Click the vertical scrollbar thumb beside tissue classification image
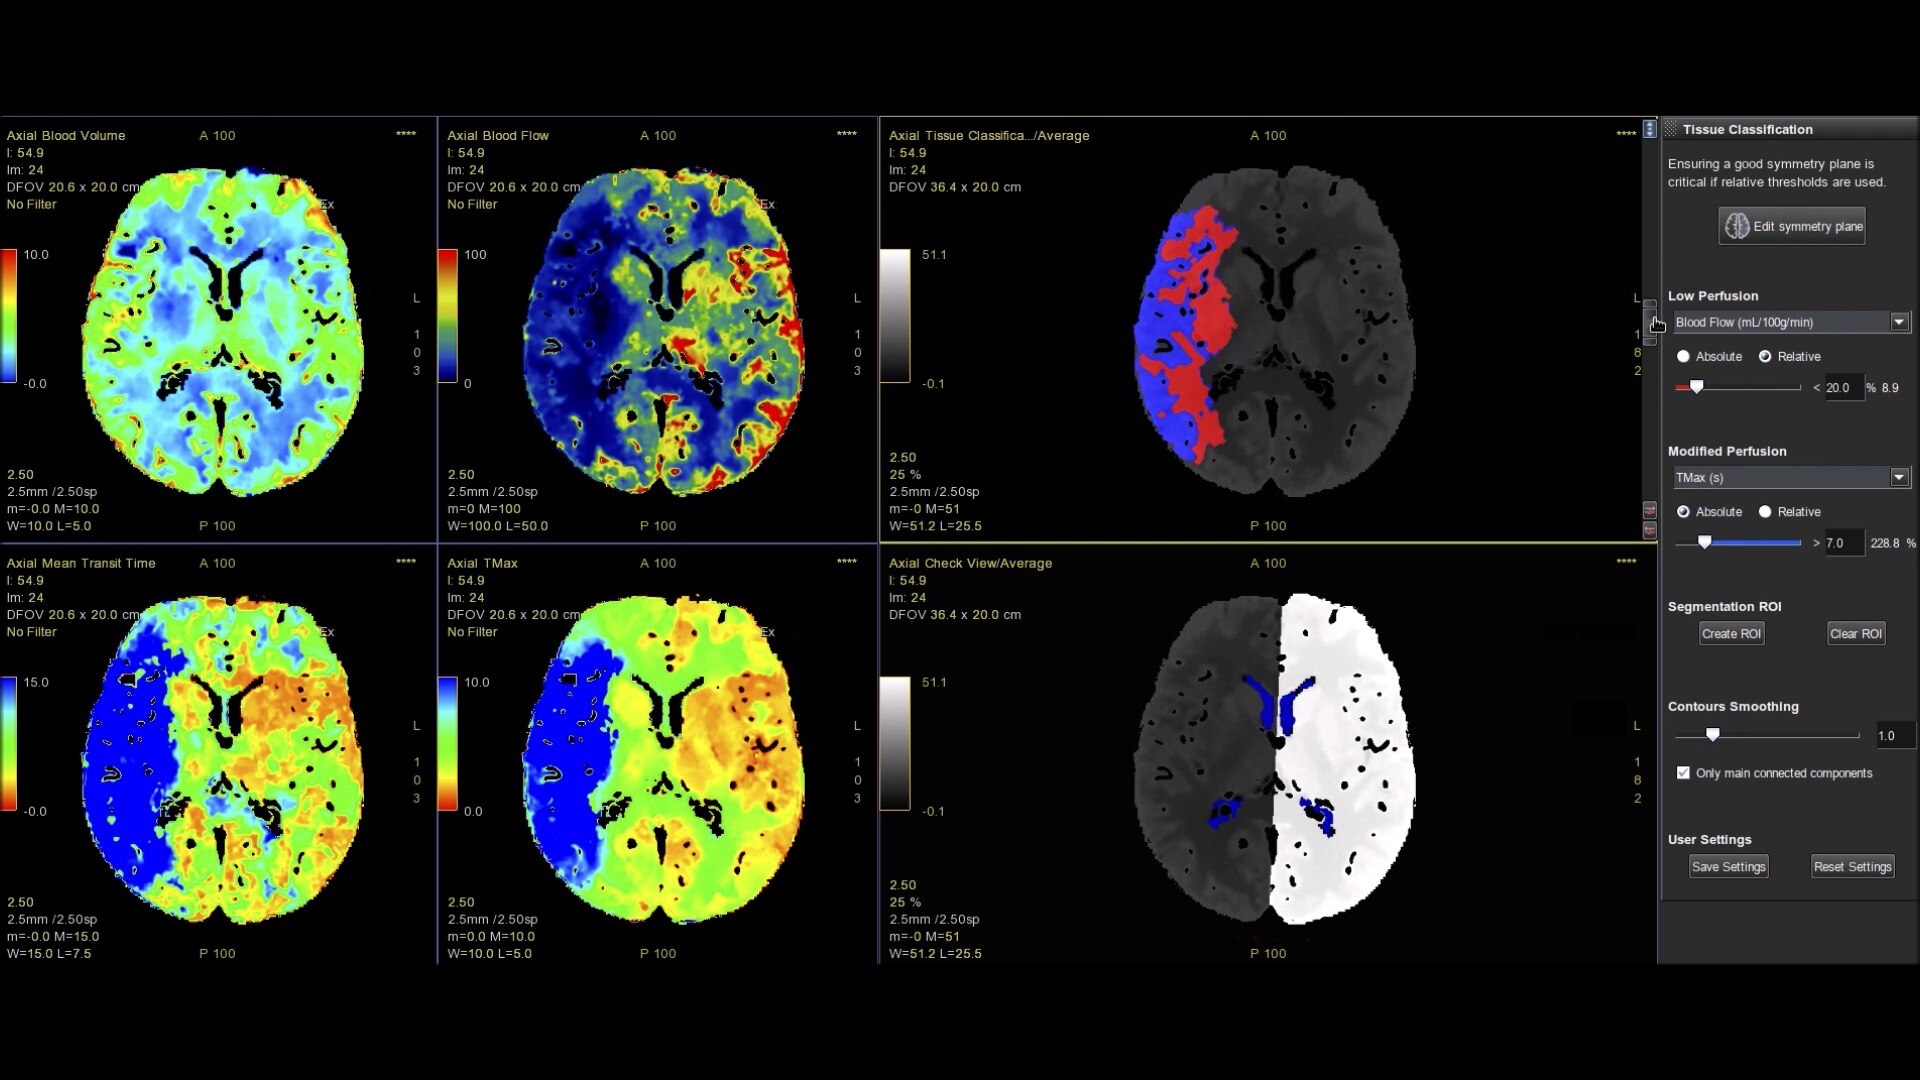The height and width of the screenshot is (1080, 1920). pyautogui.click(x=1650, y=322)
